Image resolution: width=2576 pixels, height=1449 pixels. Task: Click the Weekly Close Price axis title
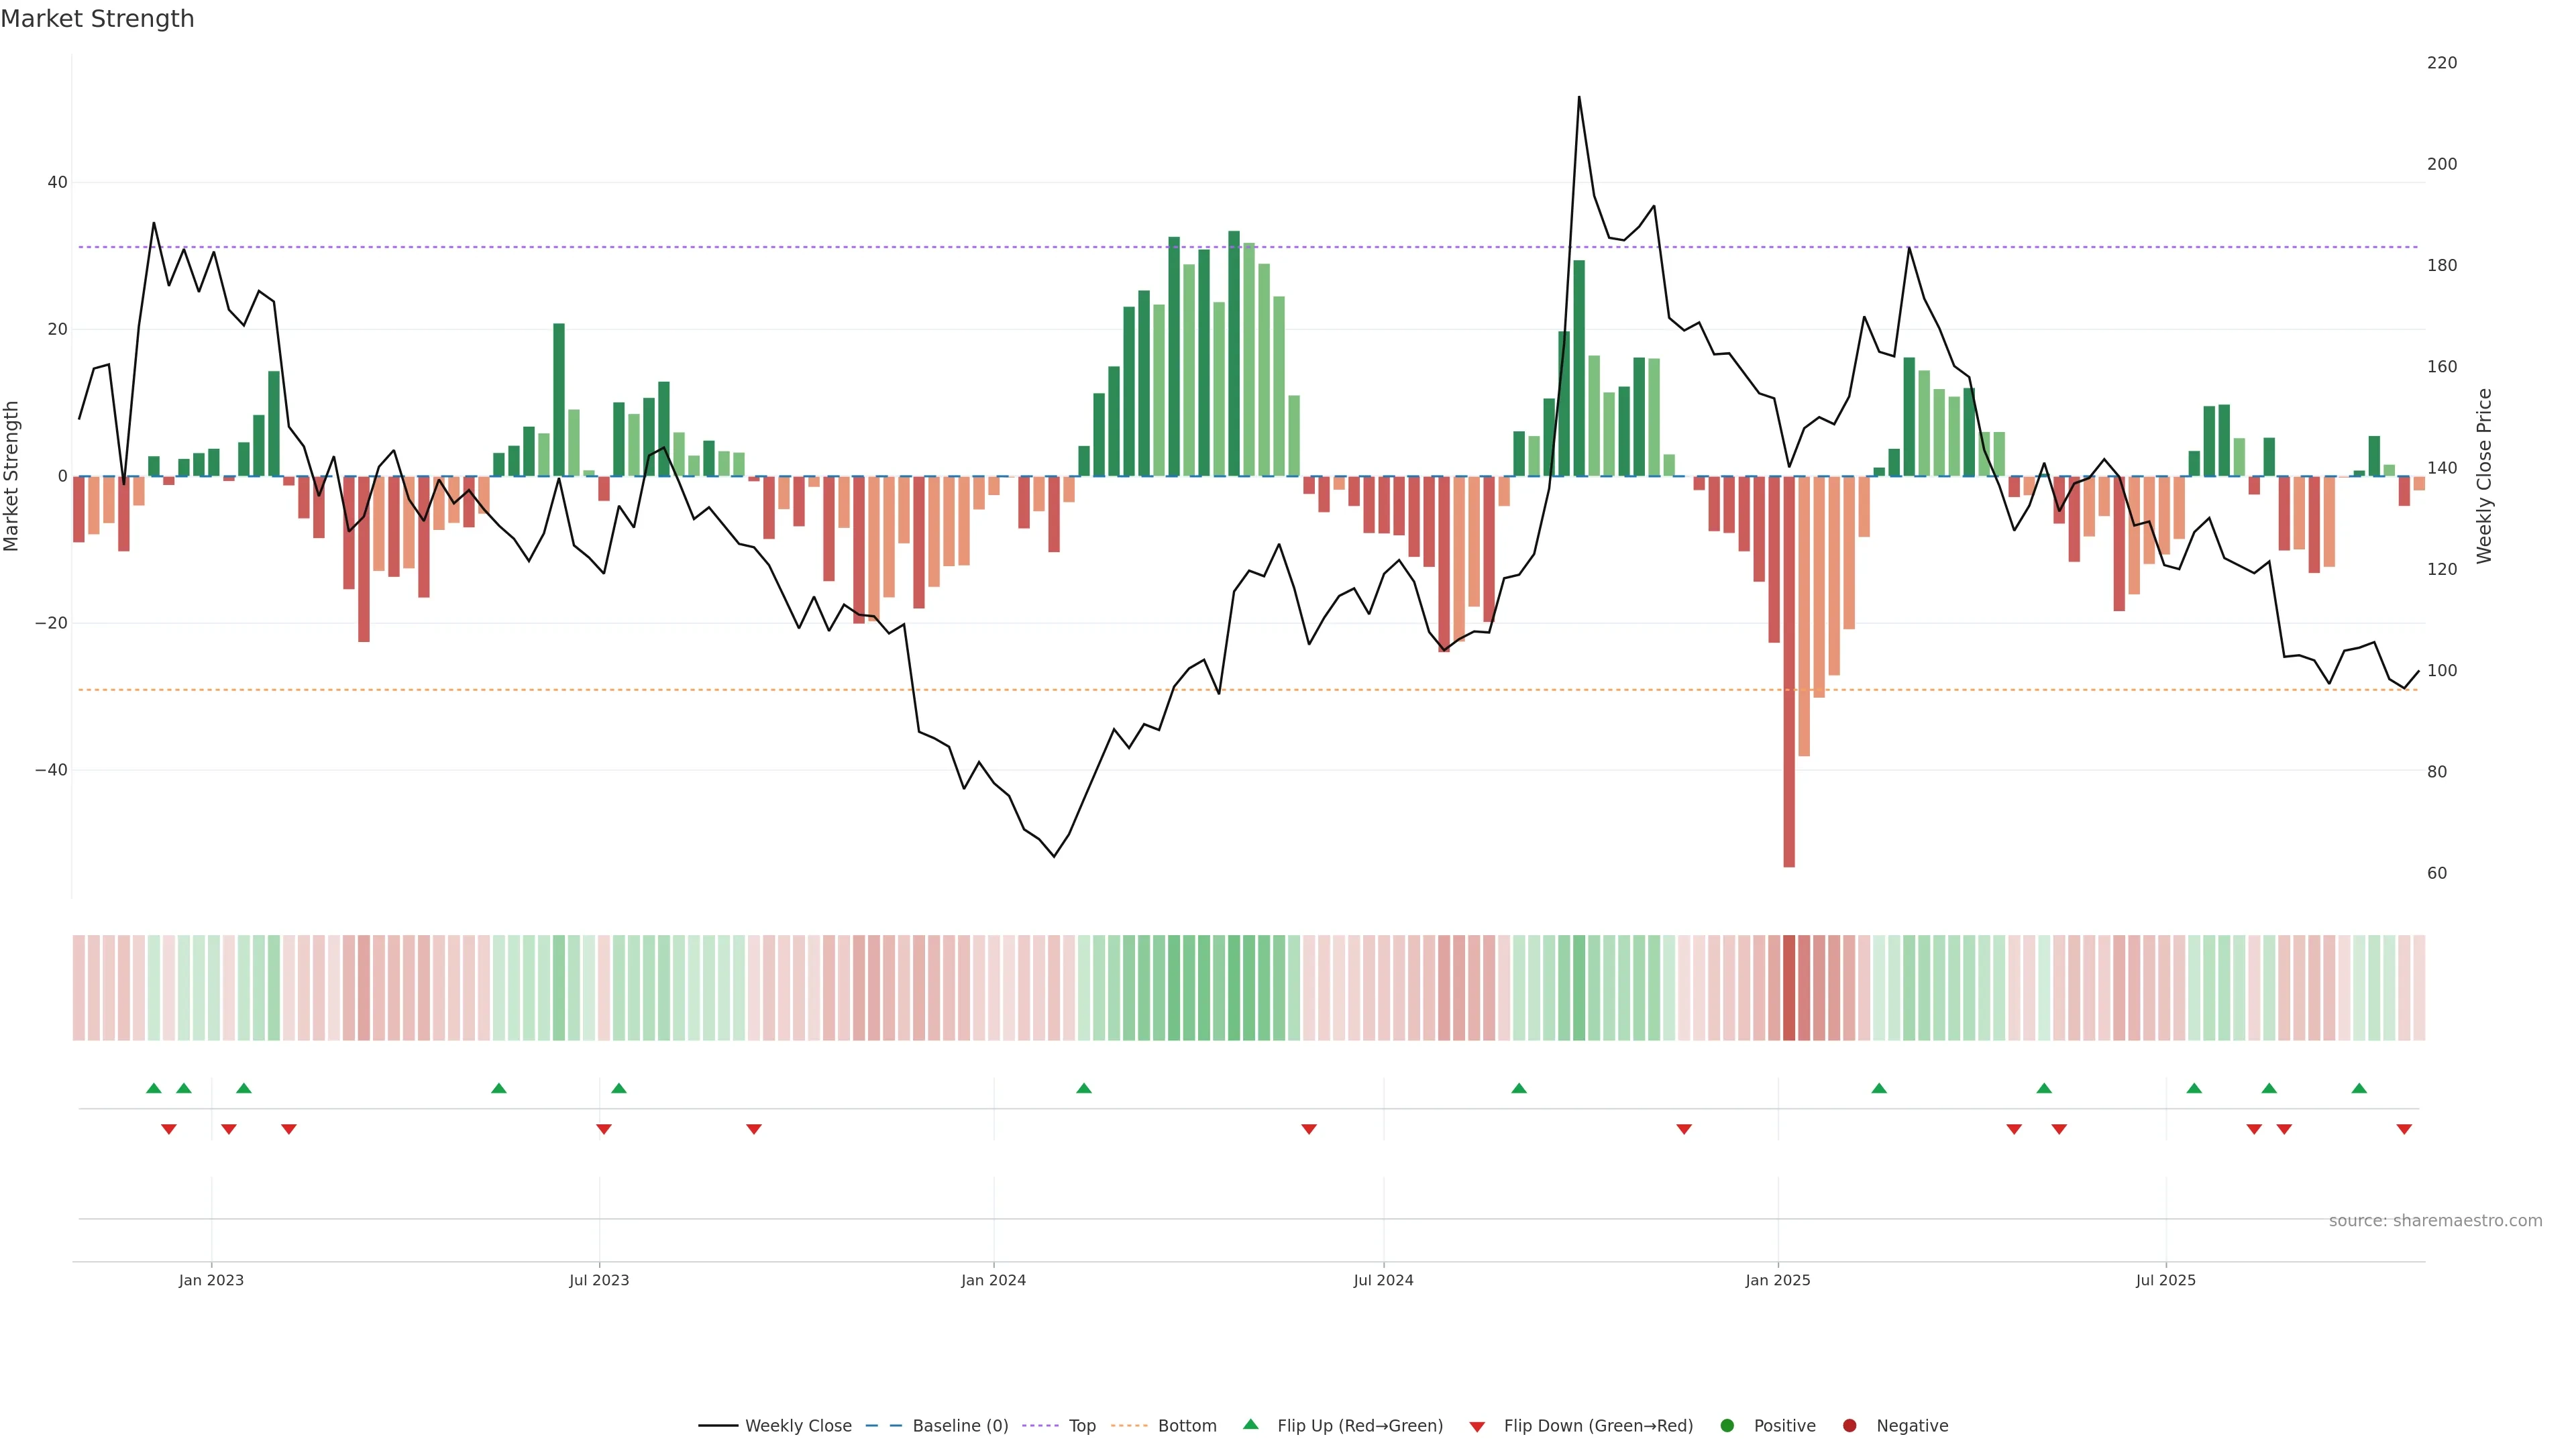(x=2484, y=476)
